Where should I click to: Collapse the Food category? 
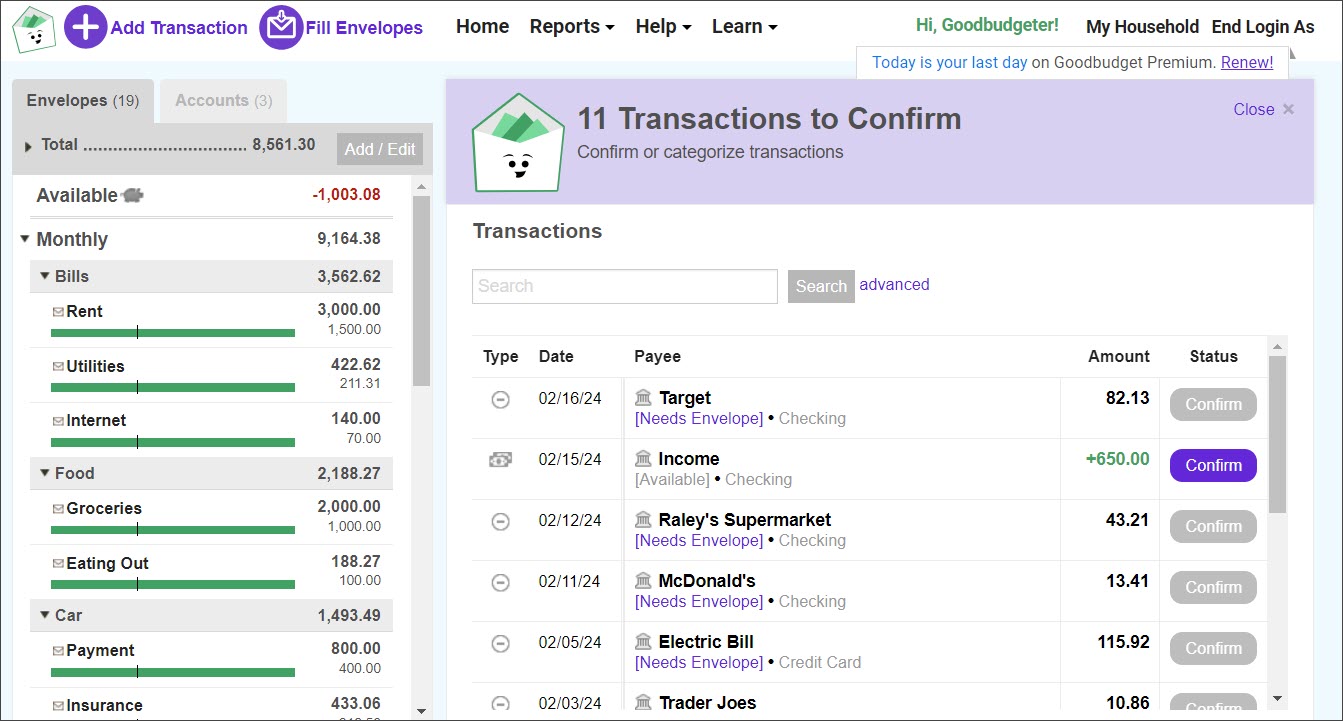(45, 473)
